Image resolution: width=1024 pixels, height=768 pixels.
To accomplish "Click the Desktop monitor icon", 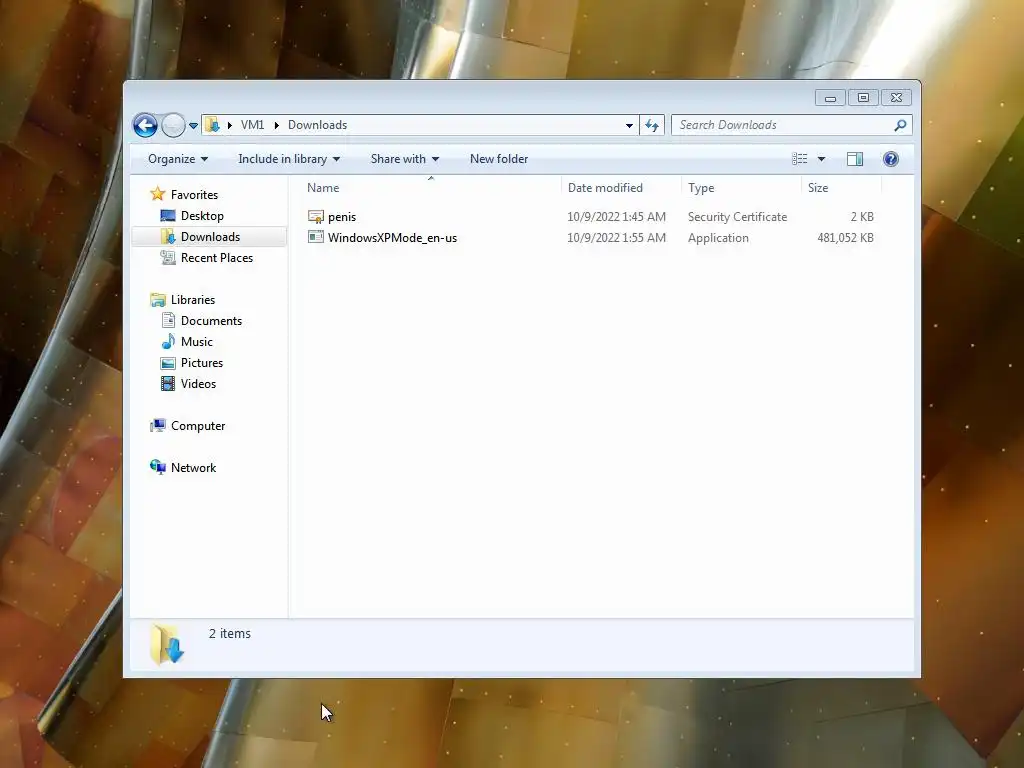I will (x=168, y=216).
